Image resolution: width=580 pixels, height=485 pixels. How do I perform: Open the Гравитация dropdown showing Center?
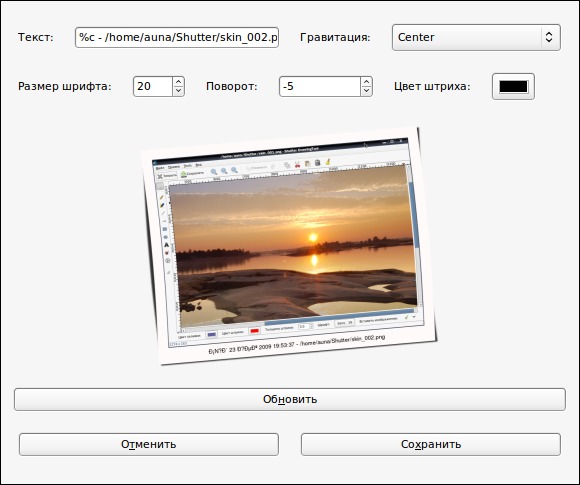(476, 37)
